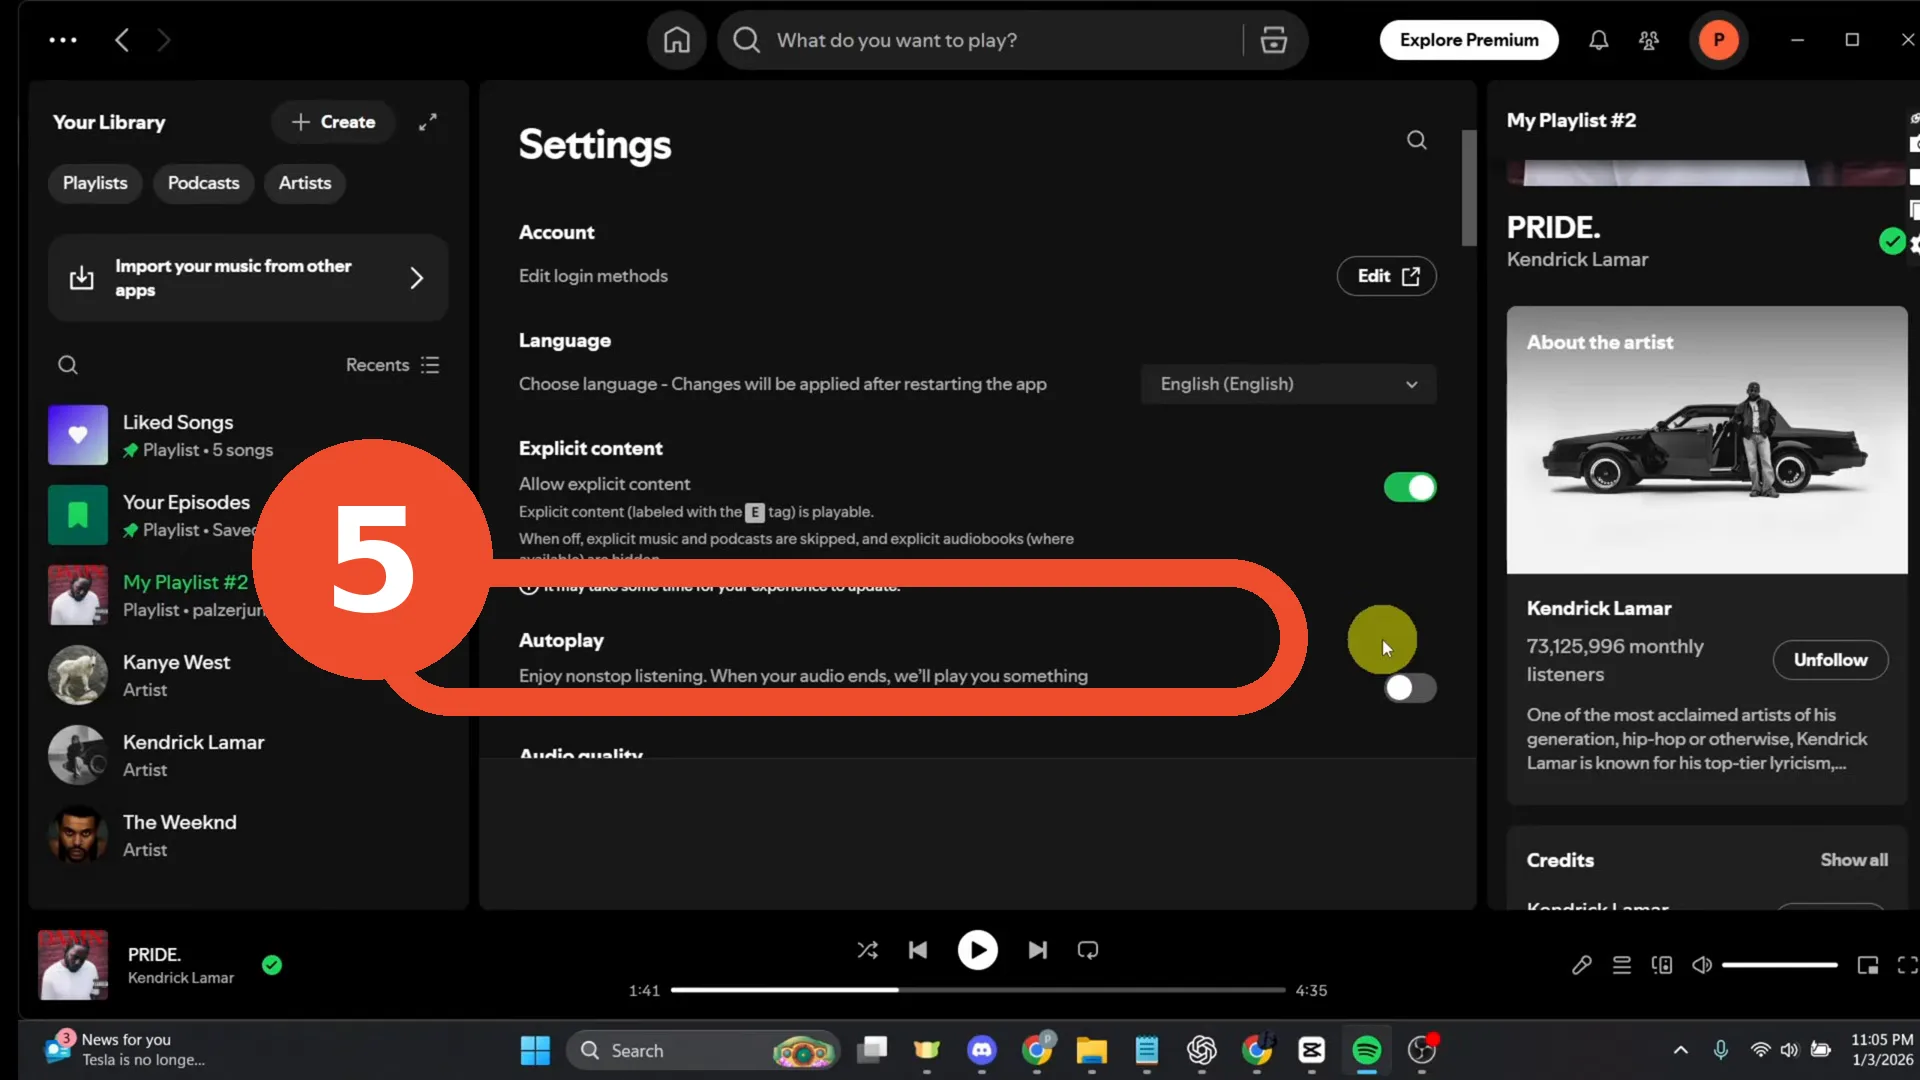The width and height of the screenshot is (1920, 1080).
Task: Open the Recents sort options
Action: click(x=392, y=365)
